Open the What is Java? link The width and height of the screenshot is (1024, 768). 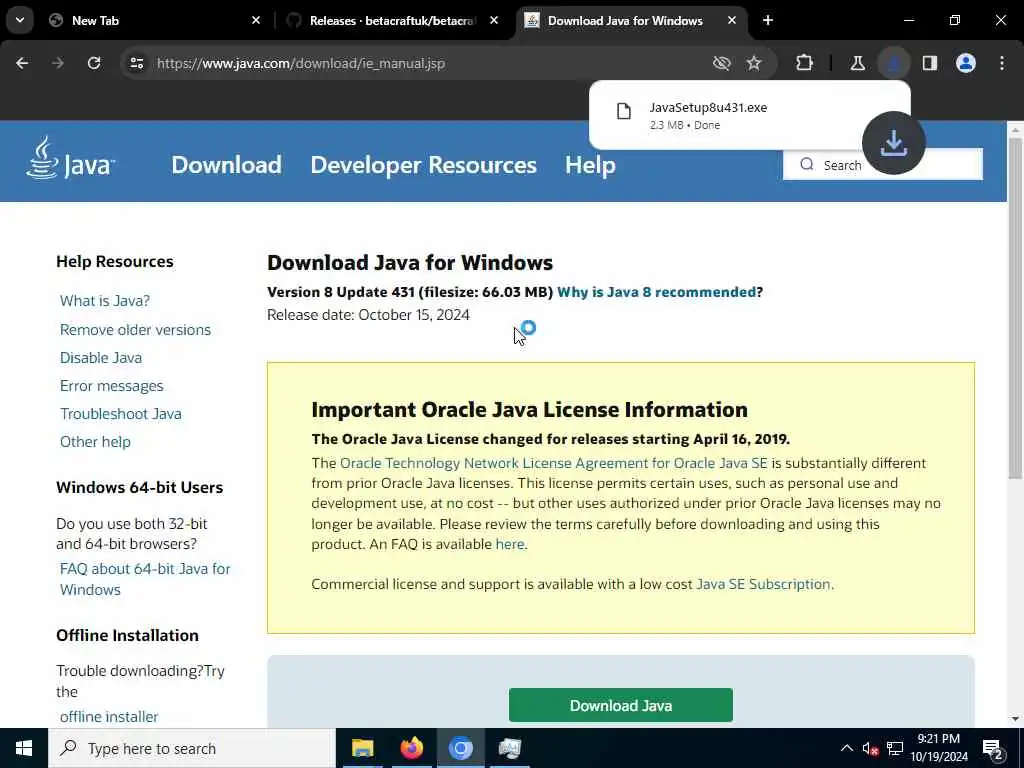coord(105,300)
